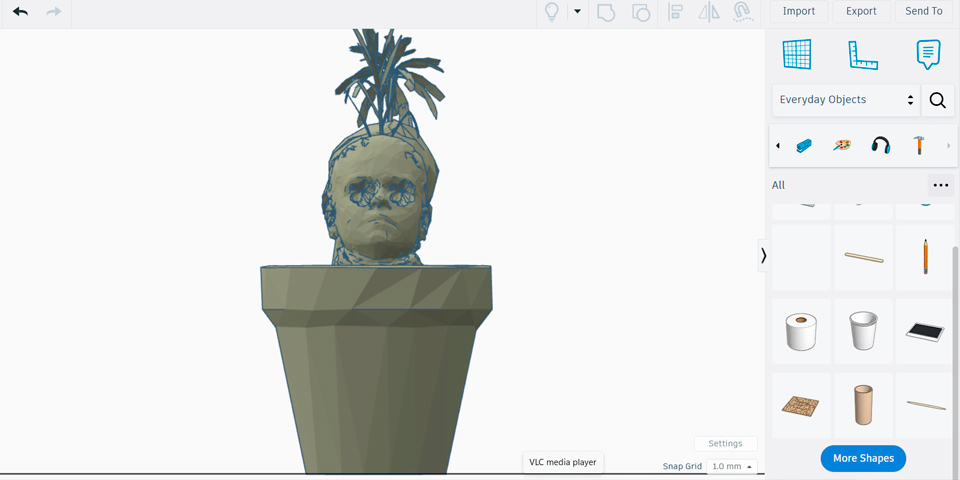960x480 pixels.
Task: Select the Mirror tool icon
Action: click(x=708, y=12)
